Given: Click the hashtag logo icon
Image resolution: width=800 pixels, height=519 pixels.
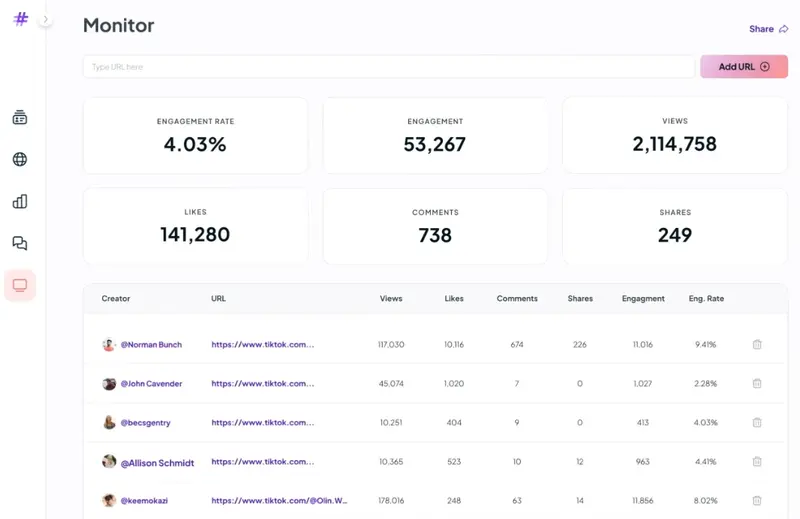Looking at the screenshot, I should click(x=21, y=19).
